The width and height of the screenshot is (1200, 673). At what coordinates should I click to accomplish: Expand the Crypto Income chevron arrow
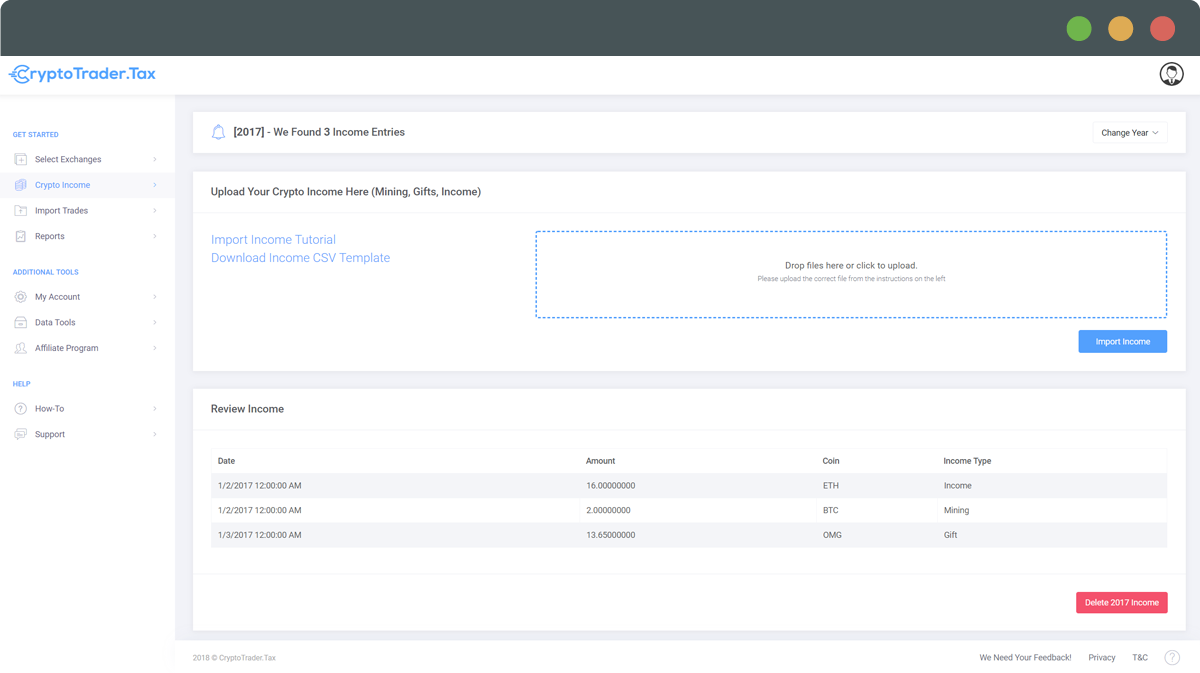coord(155,185)
